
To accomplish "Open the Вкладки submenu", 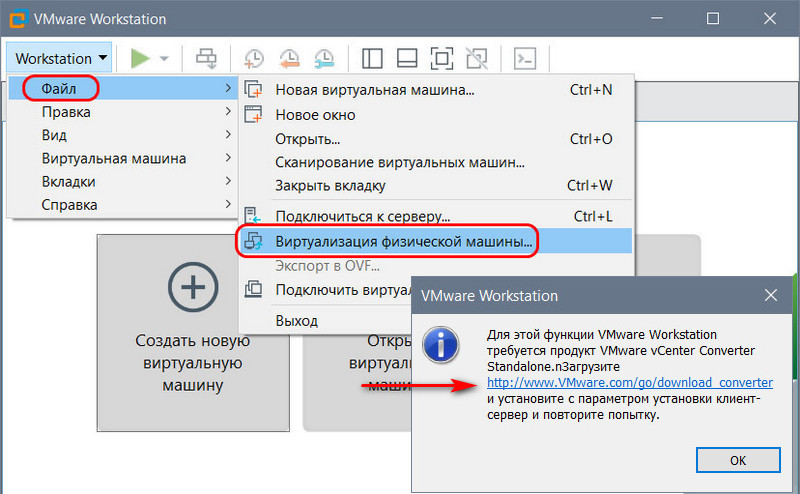I will pyautogui.click(x=122, y=182).
